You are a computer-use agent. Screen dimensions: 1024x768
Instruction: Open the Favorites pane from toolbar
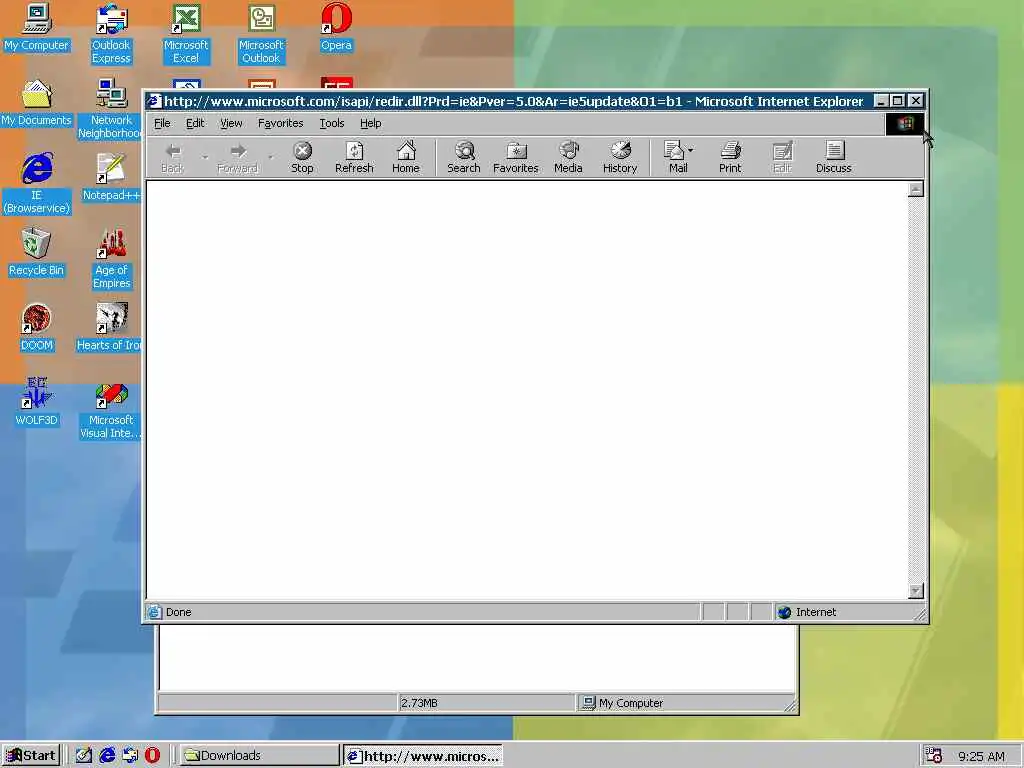pos(516,157)
